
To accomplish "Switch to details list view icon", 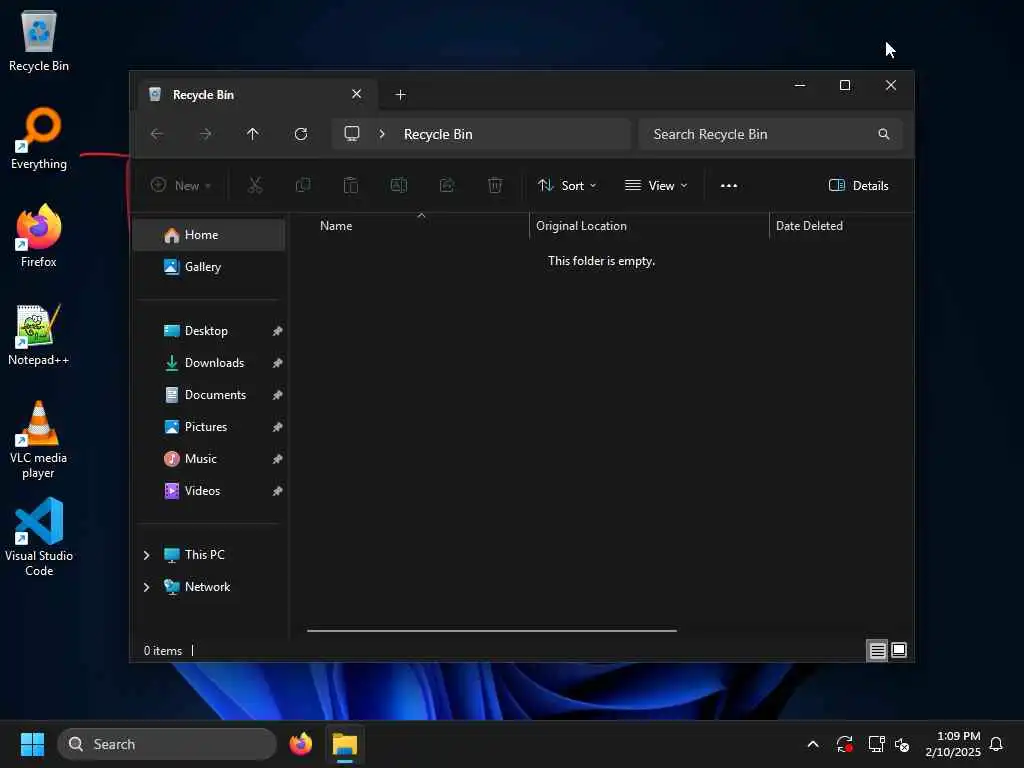I will pos(877,650).
